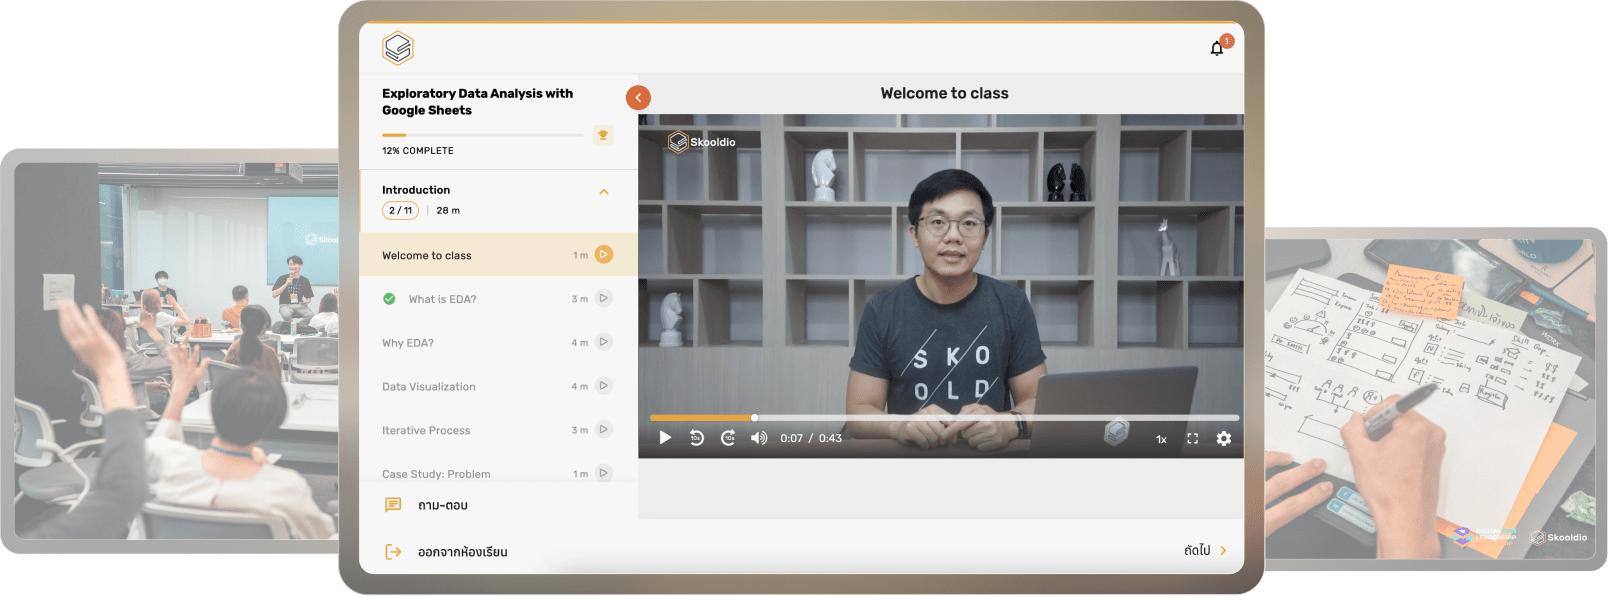Collapse the Introduction section

[604, 191]
